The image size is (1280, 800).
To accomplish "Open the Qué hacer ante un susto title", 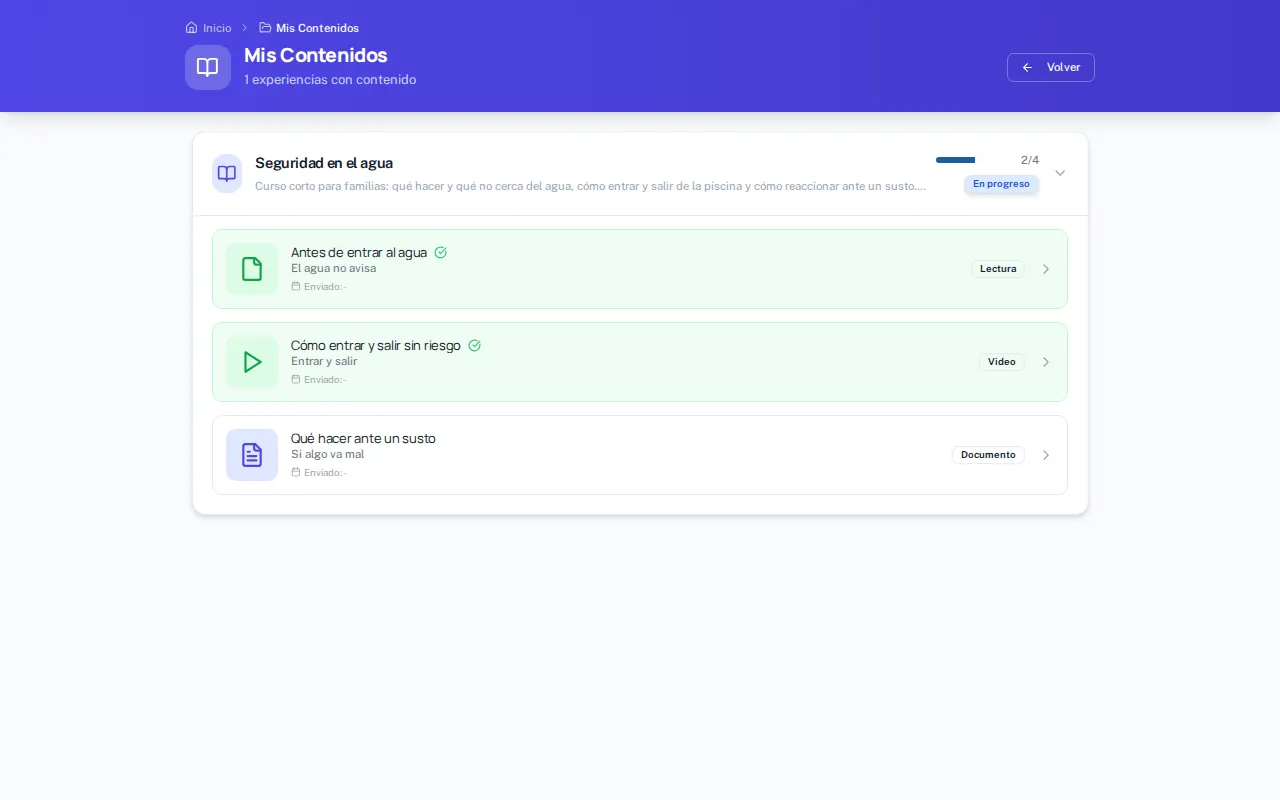I will point(363,439).
